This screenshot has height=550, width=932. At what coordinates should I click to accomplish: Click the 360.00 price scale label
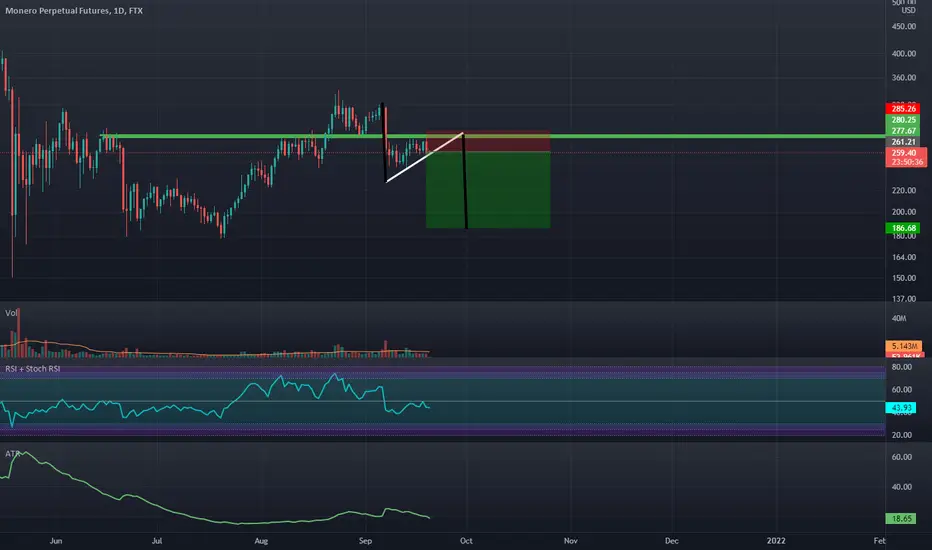coord(903,78)
